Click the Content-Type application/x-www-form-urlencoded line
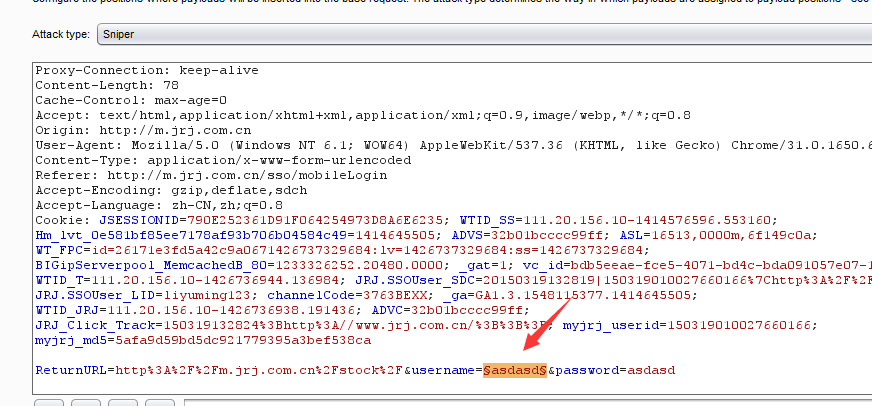The height and width of the screenshot is (406, 872). point(223,161)
